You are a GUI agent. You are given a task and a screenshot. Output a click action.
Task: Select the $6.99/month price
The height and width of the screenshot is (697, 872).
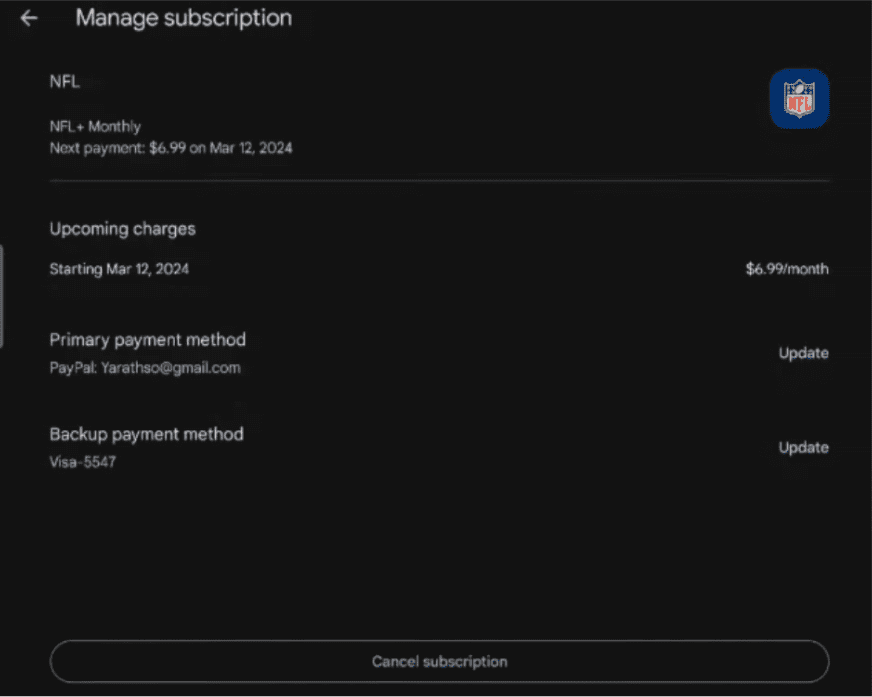pos(787,269)
